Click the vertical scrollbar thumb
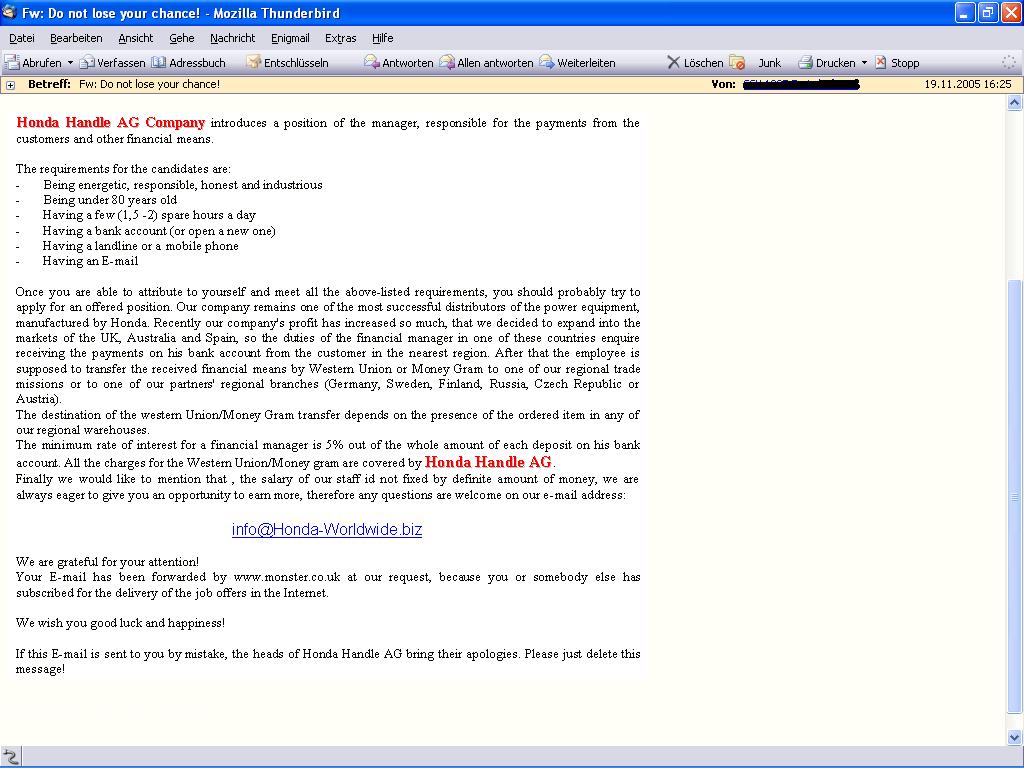Image resolution: width=1024 pixels, height=768 pixels. (1014, 496)
